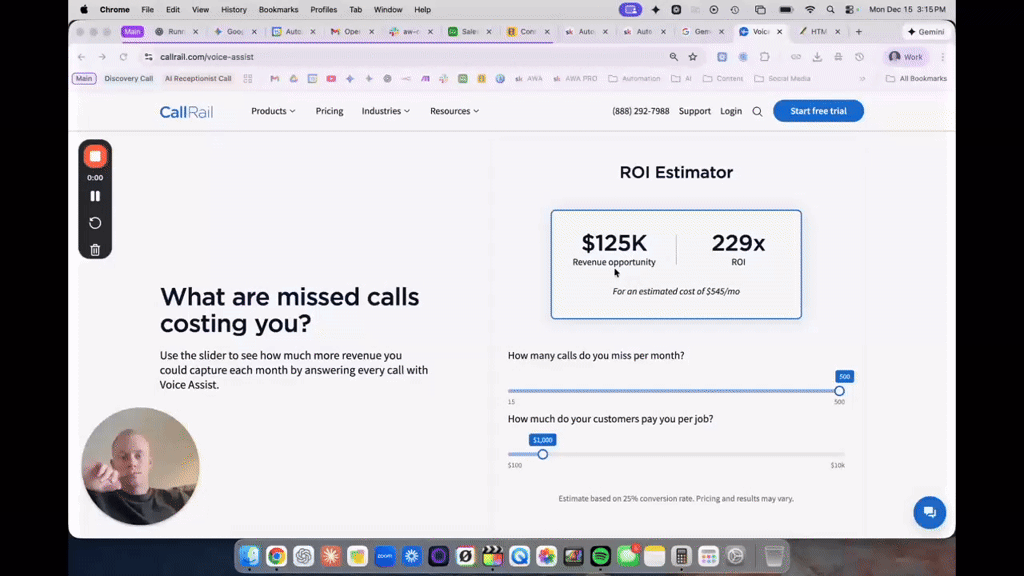Open the File menu in menu bar

[148, 10]
